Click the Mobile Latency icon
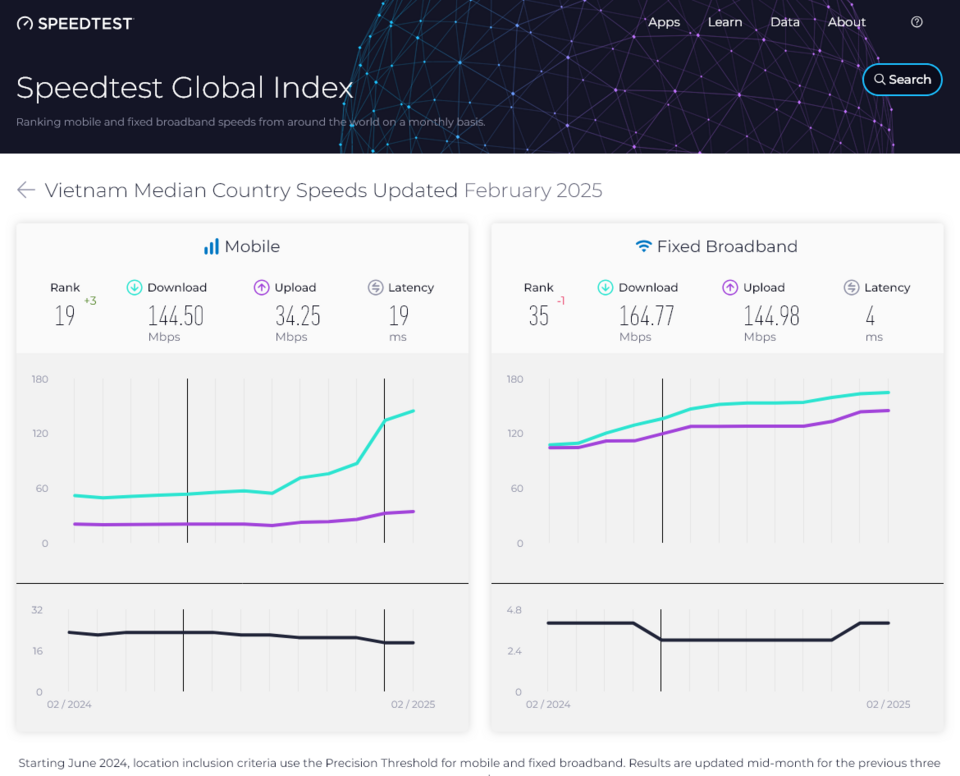 [x=375, y=287]
